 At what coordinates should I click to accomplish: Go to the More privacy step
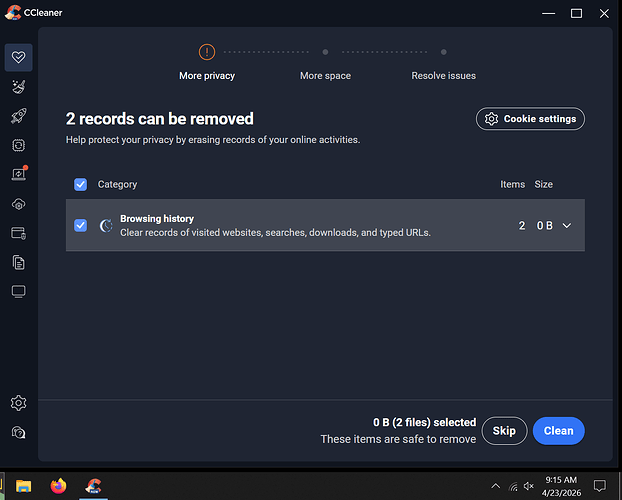click(207, 76)
